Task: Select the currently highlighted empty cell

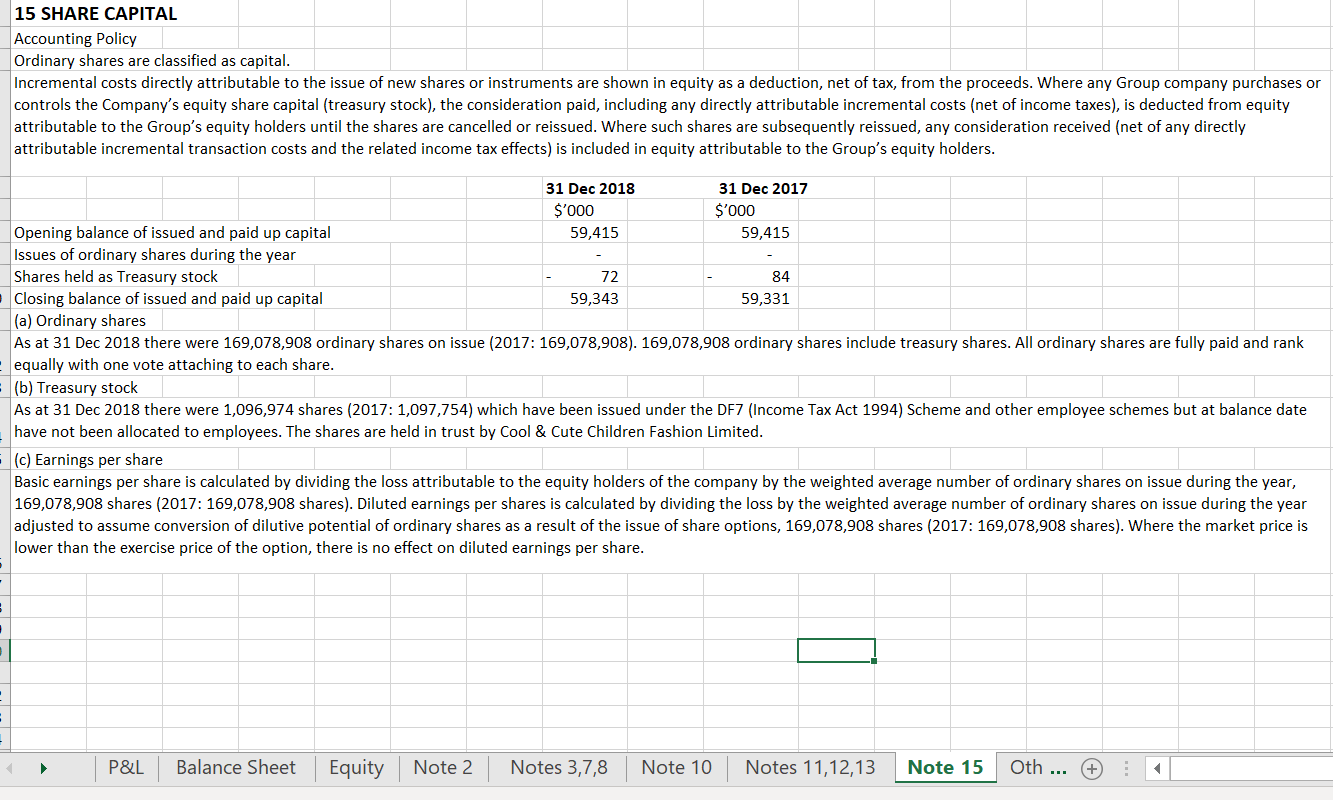Action: click(x=836, y=650)
